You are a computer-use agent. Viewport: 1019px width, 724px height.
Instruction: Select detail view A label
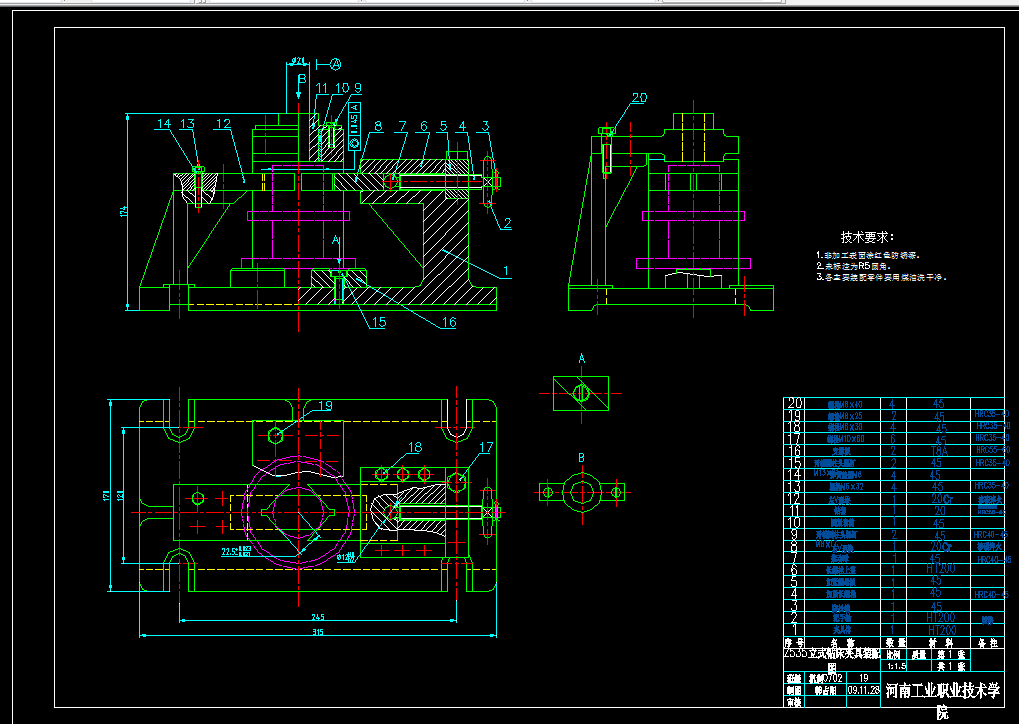(581, 357)
